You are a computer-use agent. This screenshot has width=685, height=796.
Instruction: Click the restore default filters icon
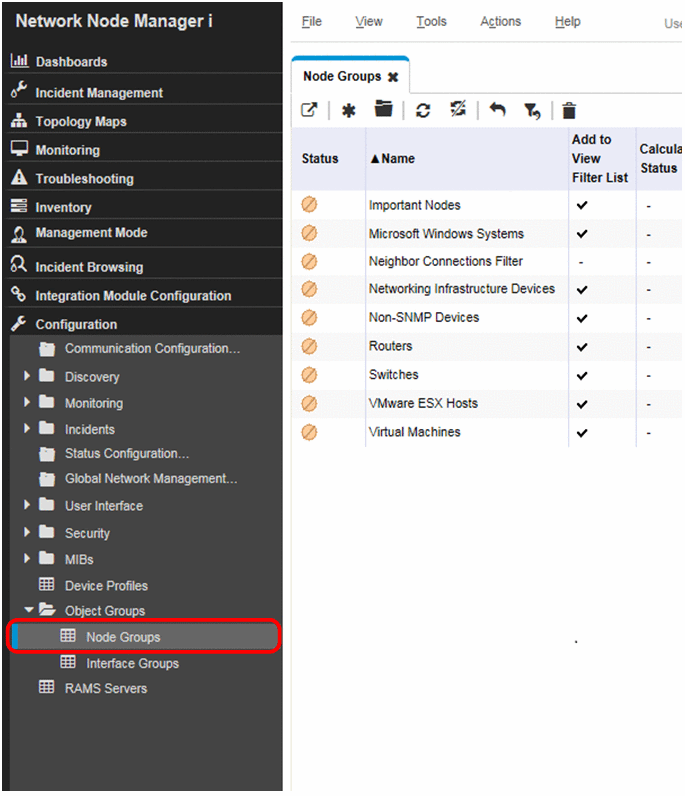pyautogui.click(x=532, y=111)
